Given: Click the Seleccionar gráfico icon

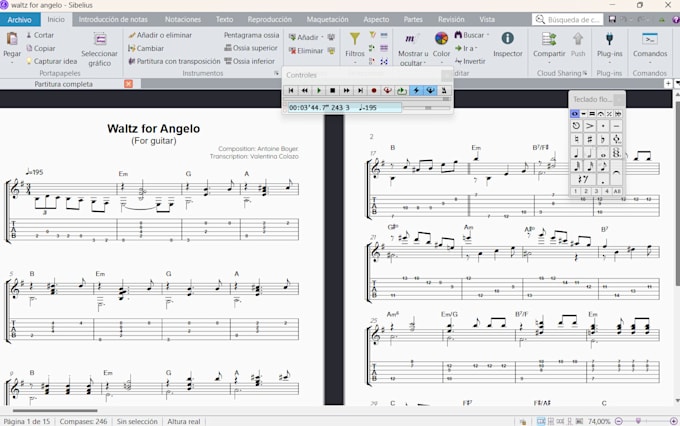Looking at the screenshot, I should (x=99, y=39).
